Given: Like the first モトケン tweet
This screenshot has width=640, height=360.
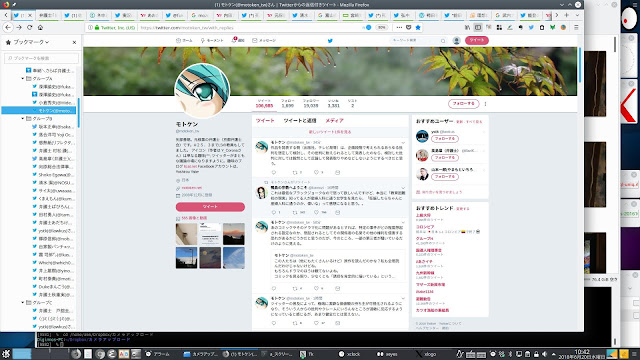Looking at the screenshot, I should tap(316, 172).
